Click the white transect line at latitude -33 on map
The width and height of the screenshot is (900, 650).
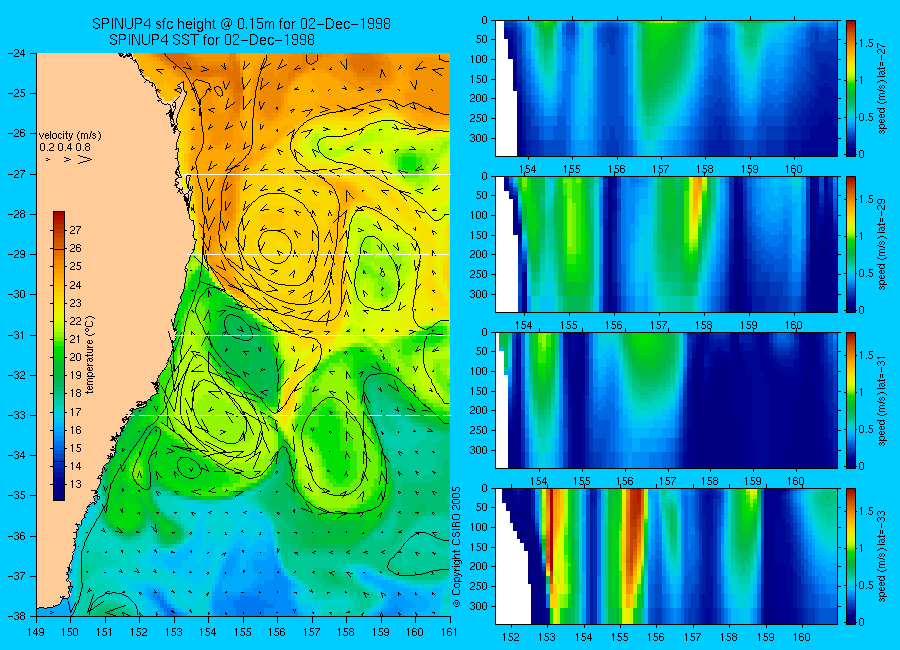point(291,415)
